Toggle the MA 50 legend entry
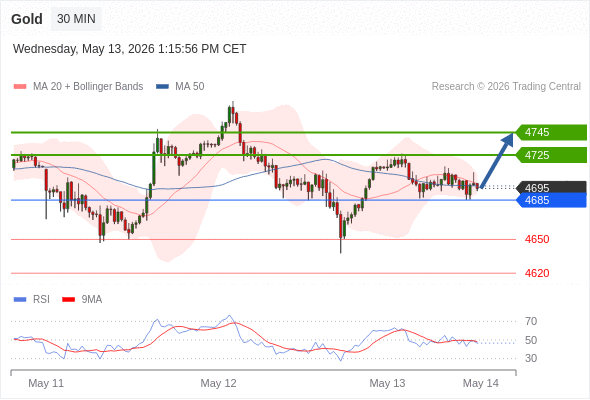This screenshot has height=400, width=590. (180, 87)
